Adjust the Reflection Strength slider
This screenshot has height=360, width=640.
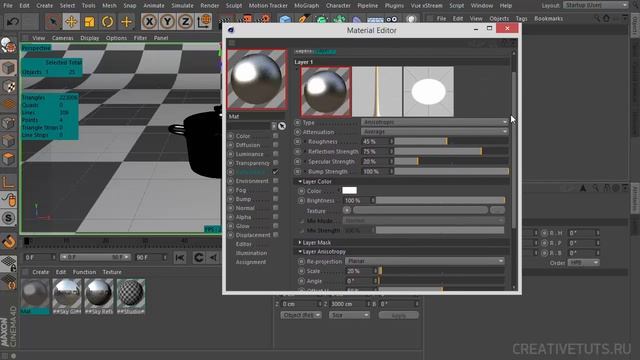[x=451, y=151]
